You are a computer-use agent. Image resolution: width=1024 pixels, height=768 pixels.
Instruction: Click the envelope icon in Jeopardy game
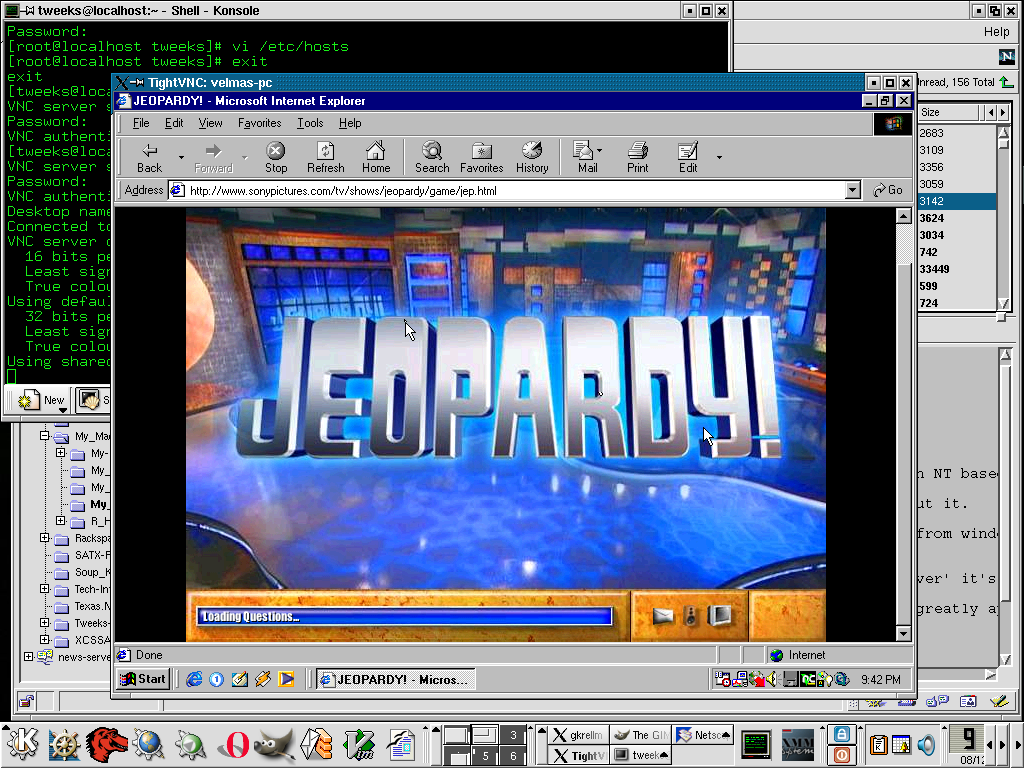click(662, 615)
